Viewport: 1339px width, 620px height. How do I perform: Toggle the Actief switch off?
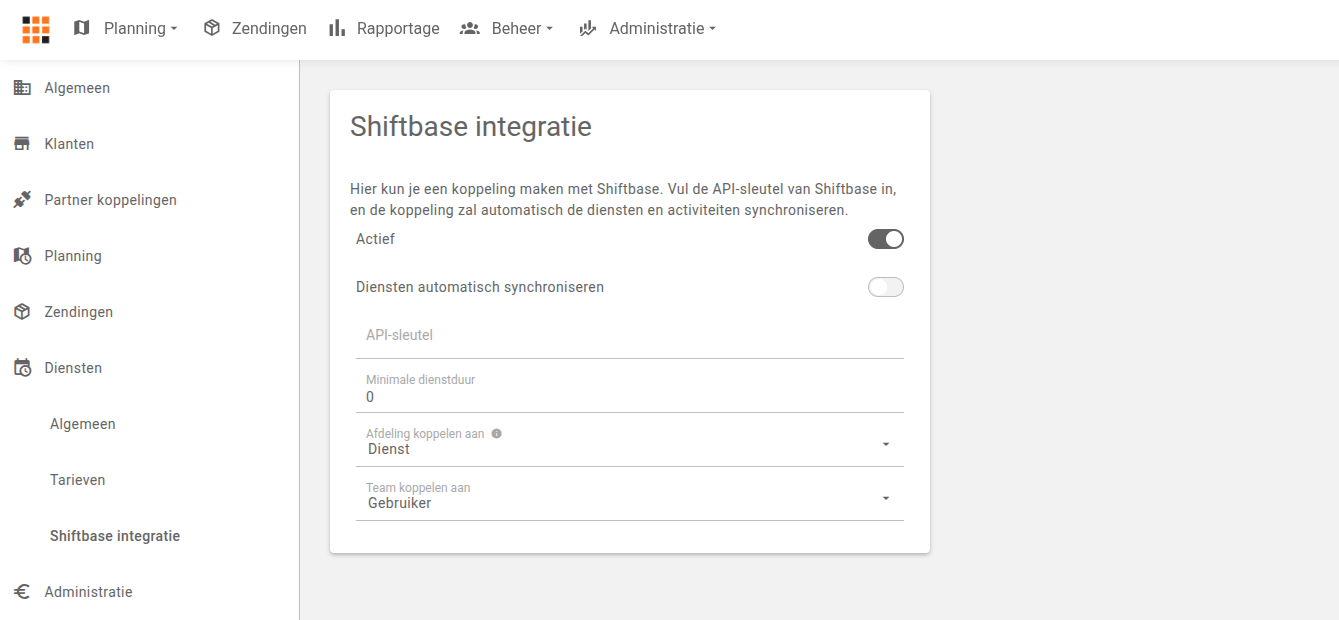point(886,239)
